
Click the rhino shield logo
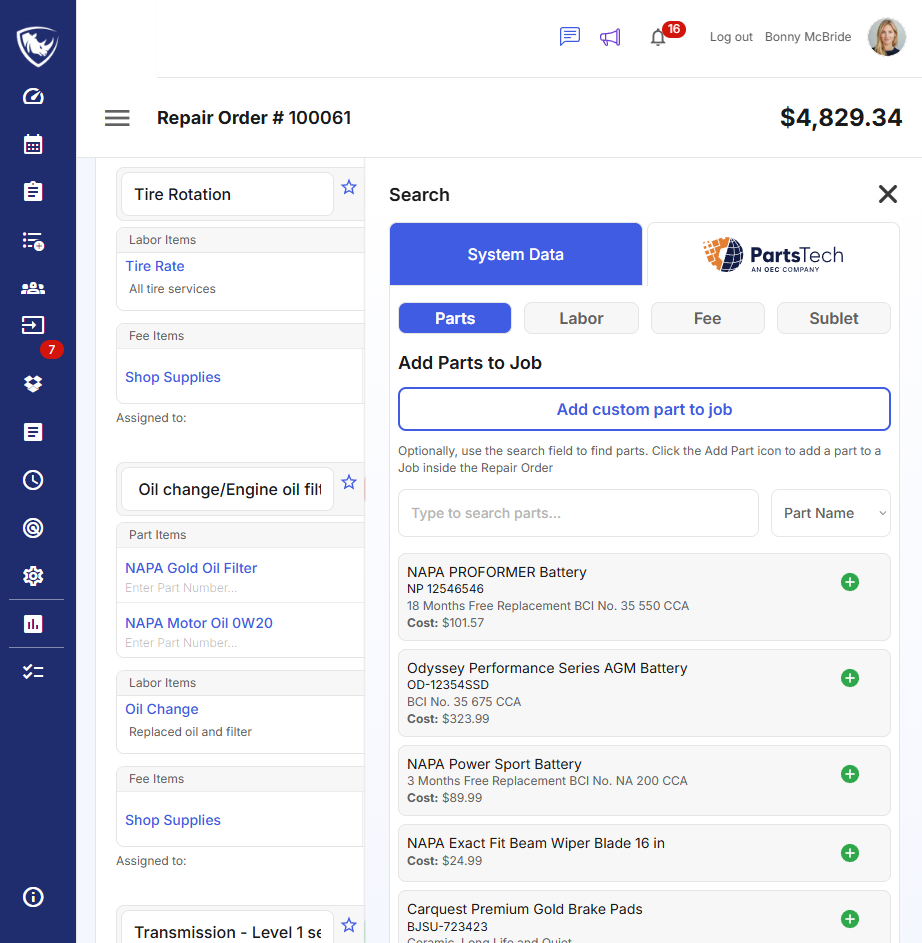pyautogui.click(x=37, y=46)
